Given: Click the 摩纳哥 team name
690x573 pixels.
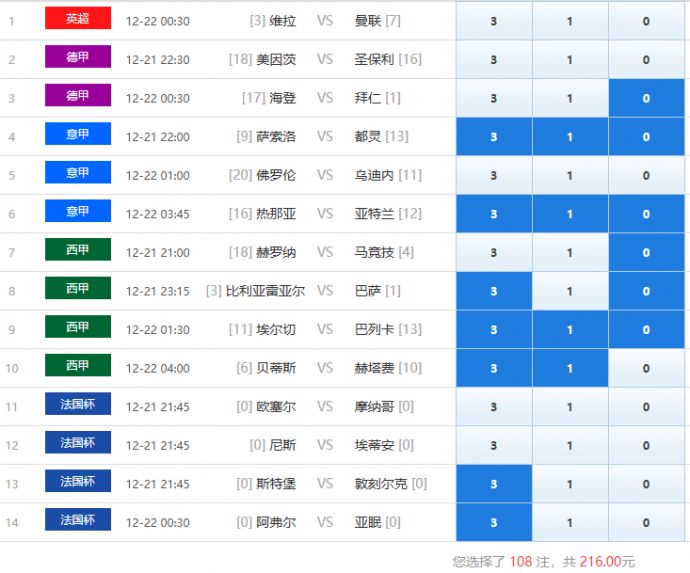Looking at the screenshot, I should point(375,407).
